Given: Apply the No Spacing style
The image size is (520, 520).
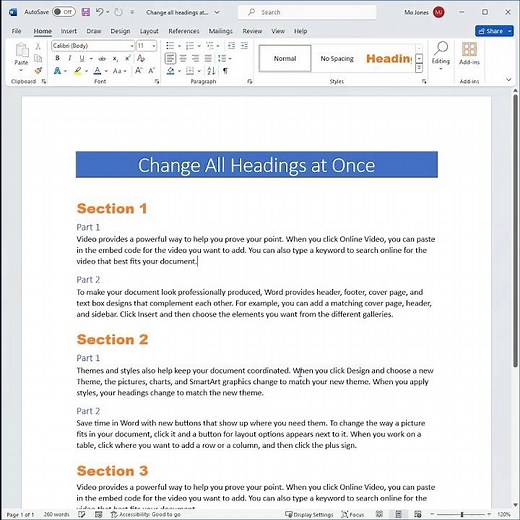Looking at the screenshot, I should (x=337, y=58).
